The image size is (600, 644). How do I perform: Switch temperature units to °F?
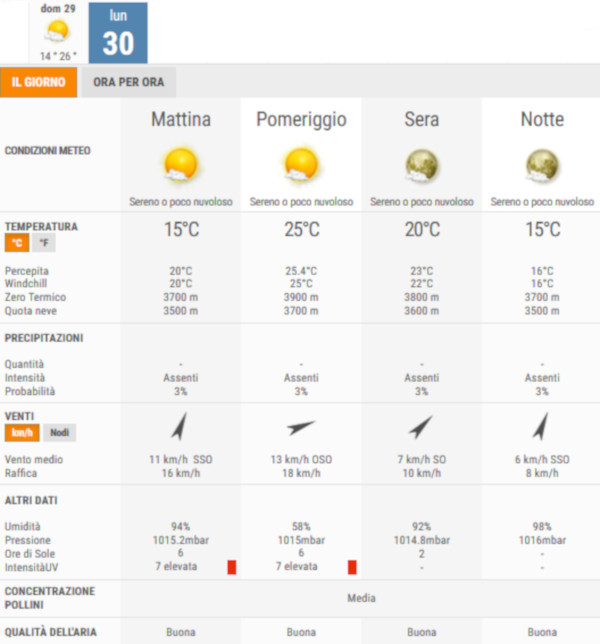(x=44, y=243)
